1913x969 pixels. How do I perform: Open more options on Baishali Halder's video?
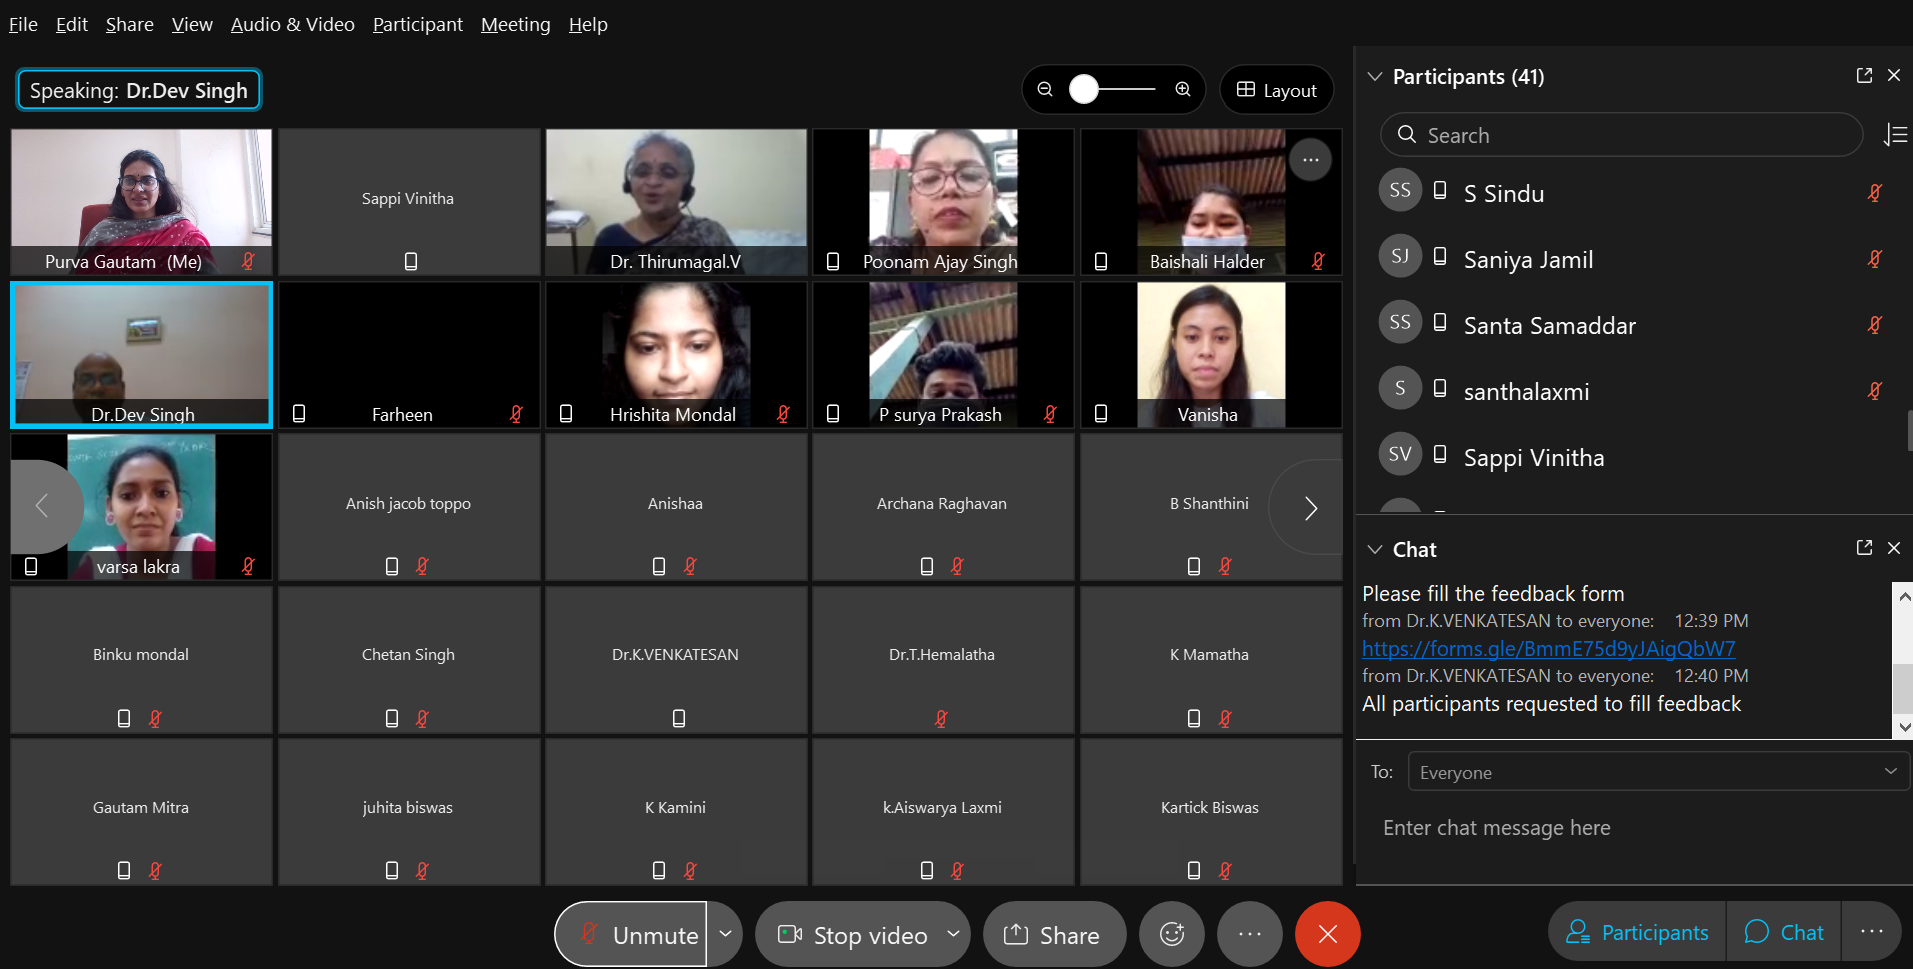1310,160
